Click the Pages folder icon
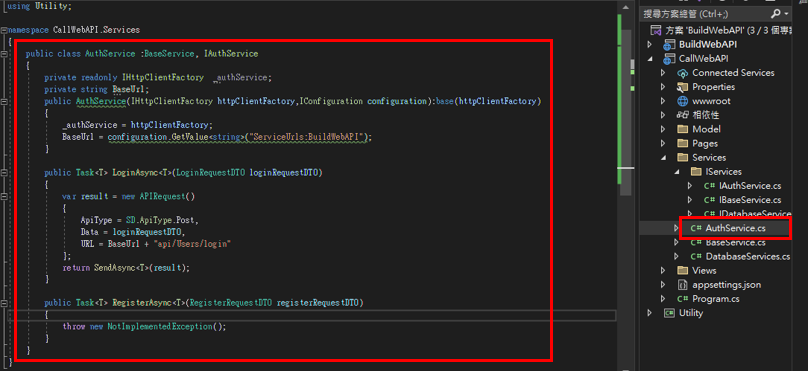This screenshot has width=808, height=371. [682, 143]
